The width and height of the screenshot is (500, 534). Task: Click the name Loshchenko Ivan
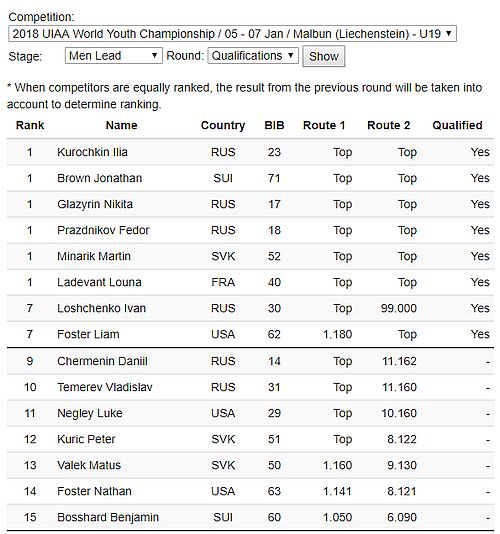[101, 308]
